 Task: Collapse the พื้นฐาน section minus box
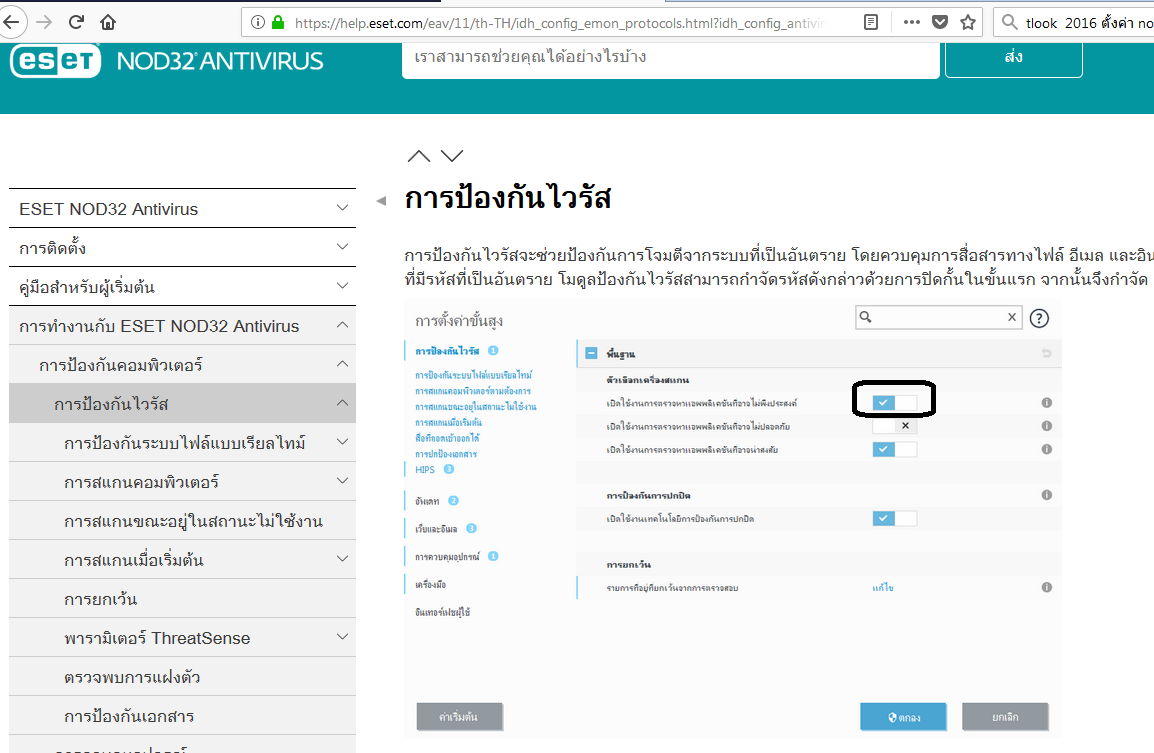tap(591, 353)
